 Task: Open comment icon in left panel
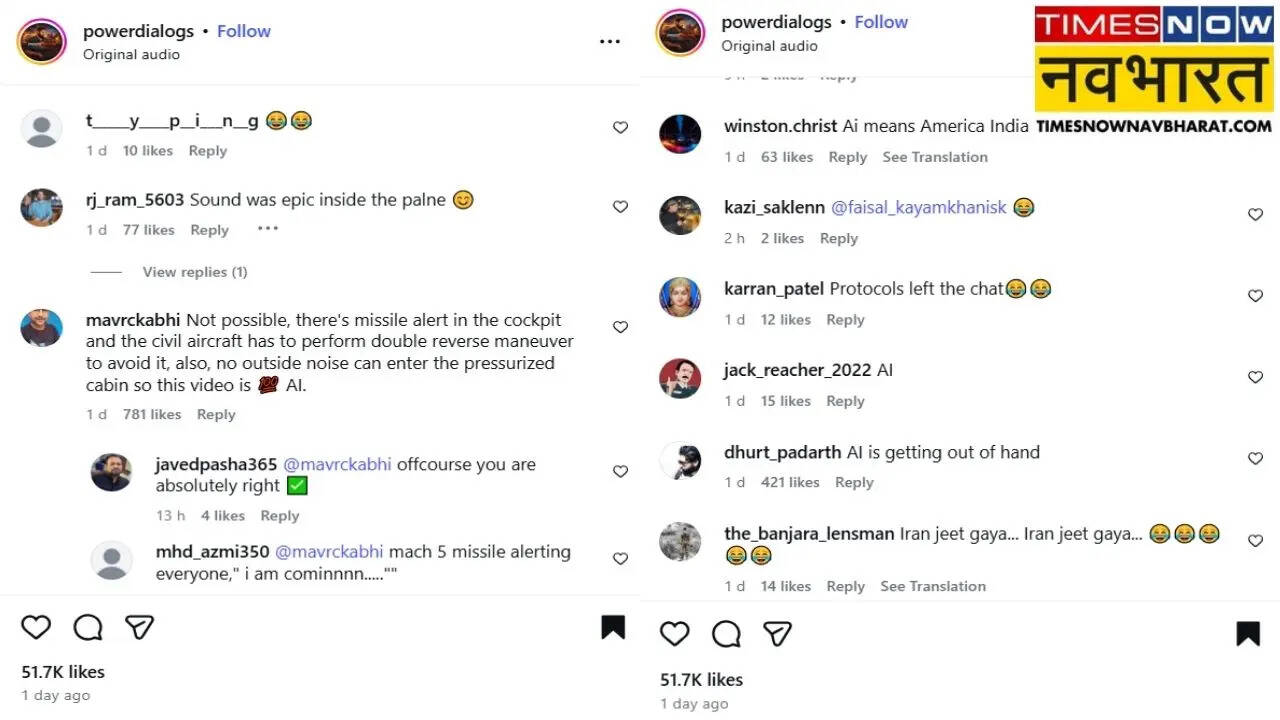(88, 627)
